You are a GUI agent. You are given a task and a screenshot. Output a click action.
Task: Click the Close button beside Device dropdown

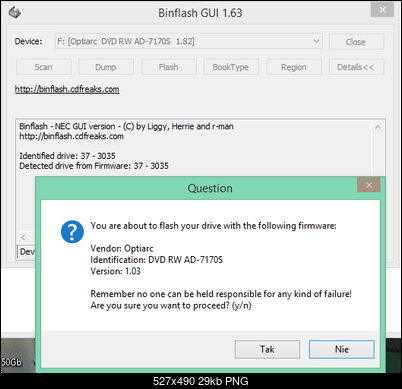356,42
